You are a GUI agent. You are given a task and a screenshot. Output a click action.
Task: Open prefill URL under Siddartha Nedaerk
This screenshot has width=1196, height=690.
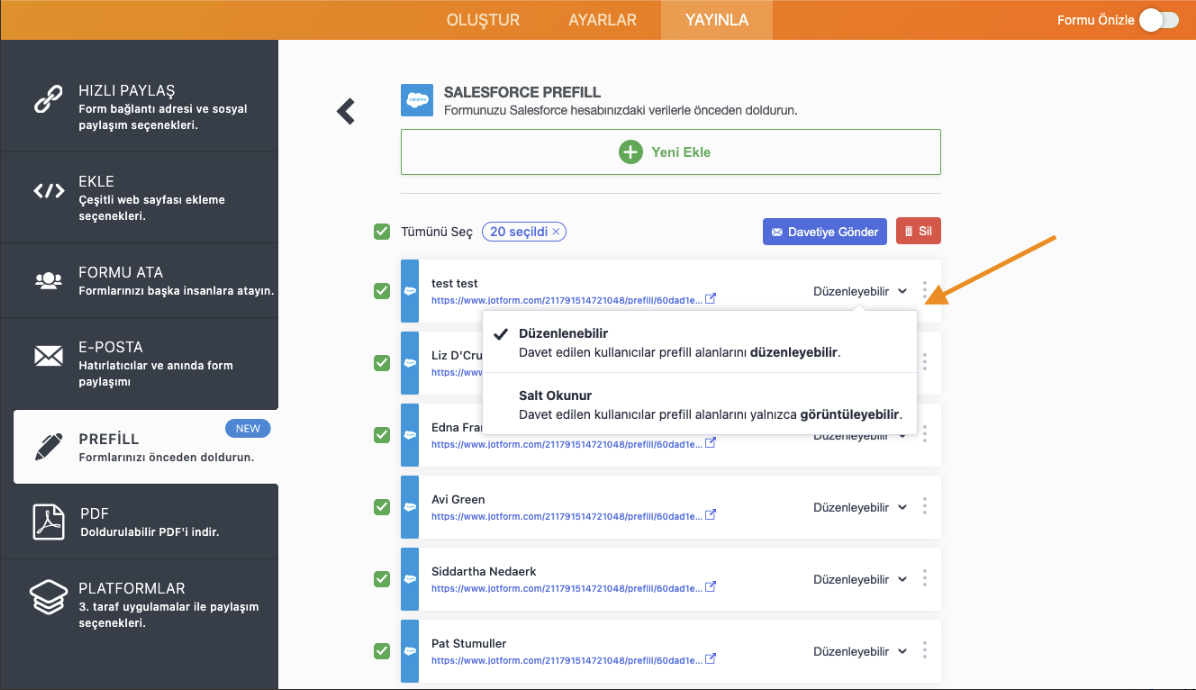click(566, 589)
